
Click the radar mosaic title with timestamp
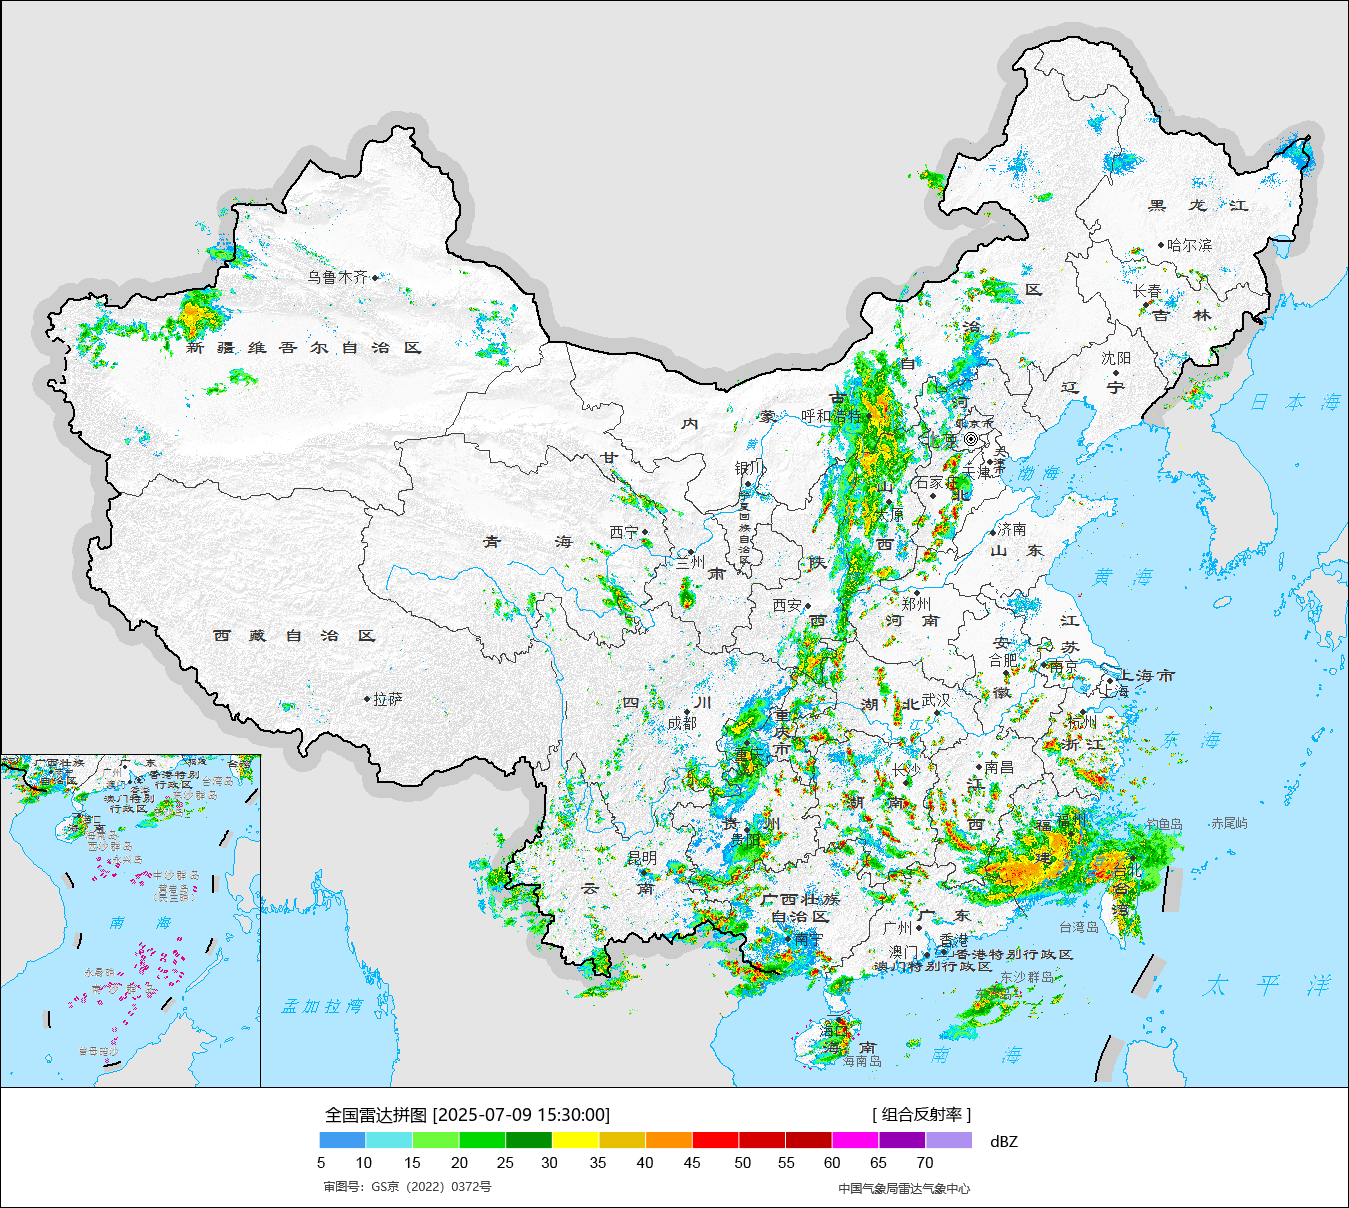(x=467, y=1115)
